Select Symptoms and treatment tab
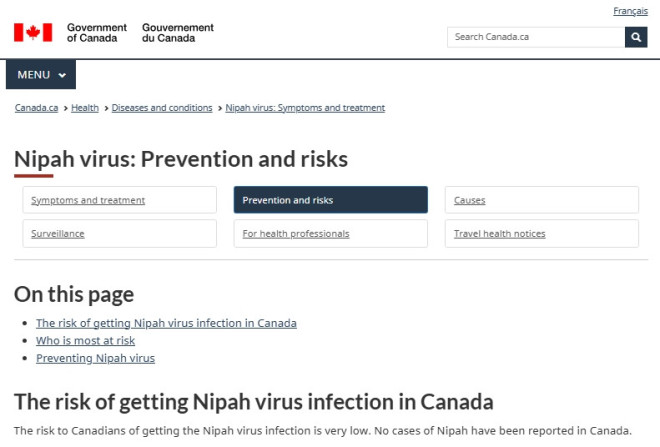 tap(88, 200)
